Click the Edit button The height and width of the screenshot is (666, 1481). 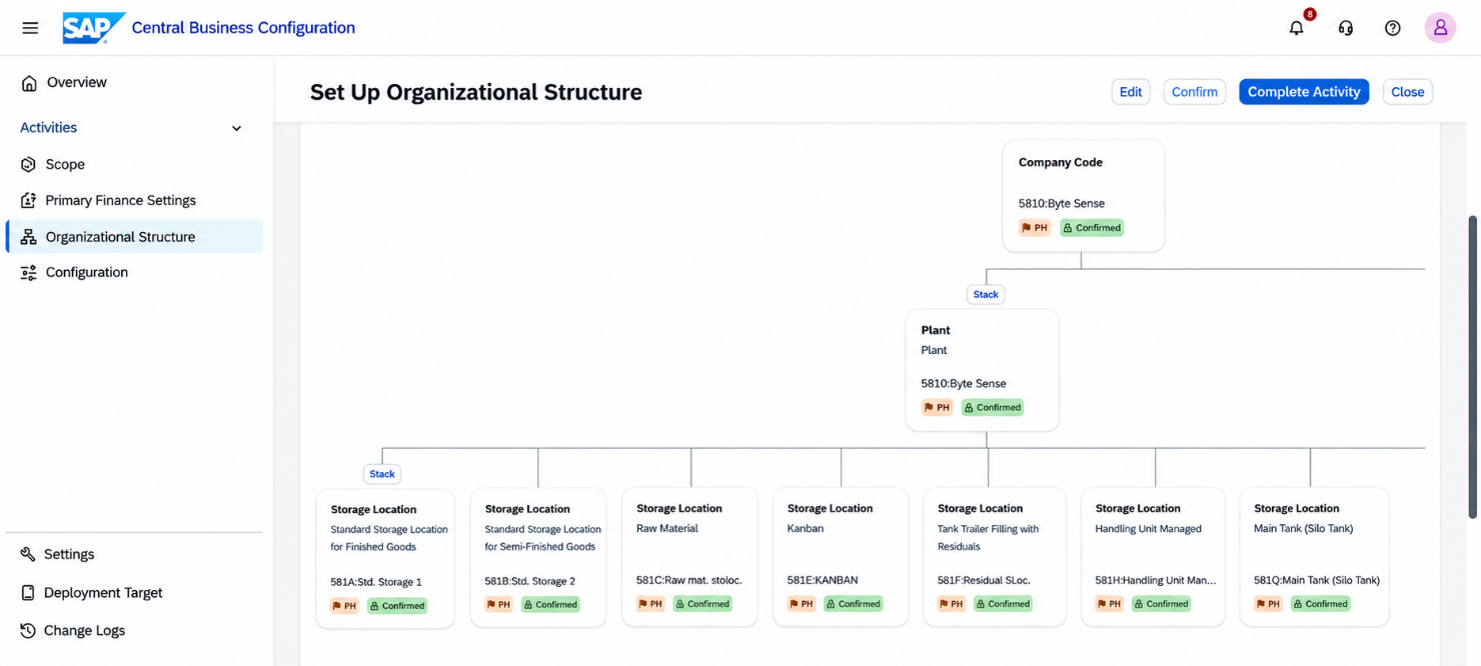pyautogui.click(x=1131, y=92)
